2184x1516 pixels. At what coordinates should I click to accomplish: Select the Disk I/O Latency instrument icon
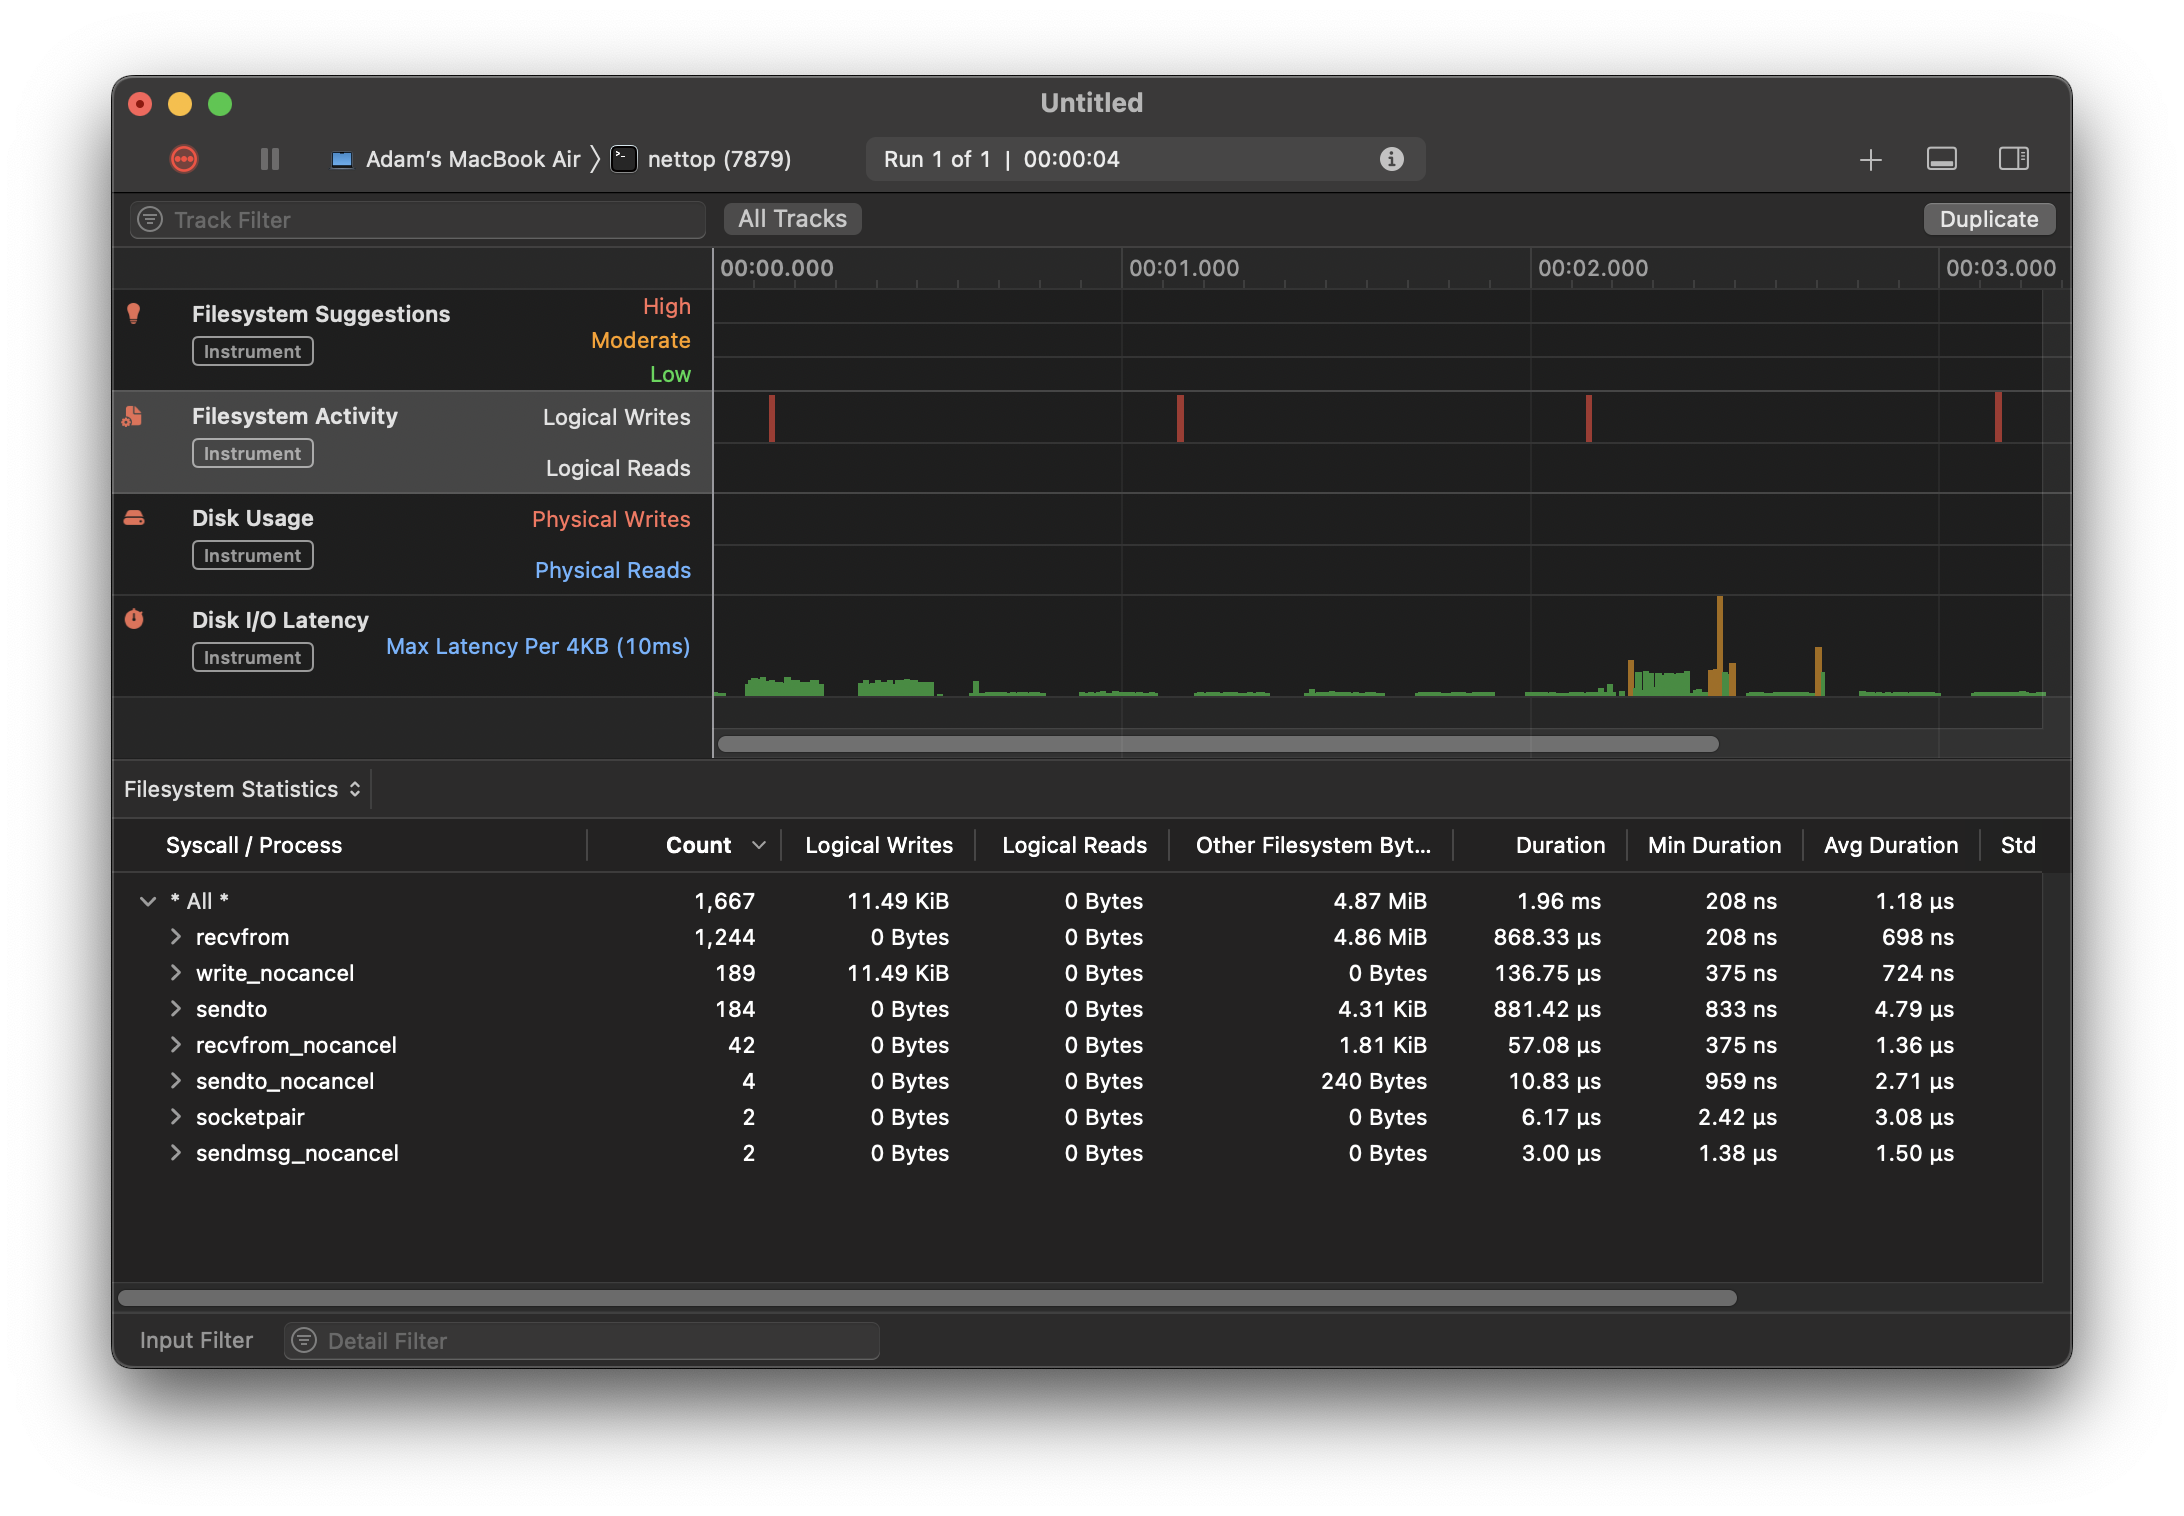134,620
